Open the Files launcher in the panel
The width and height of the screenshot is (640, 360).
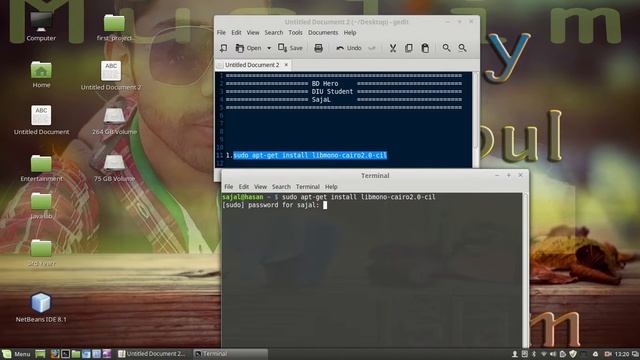point(76,354)
